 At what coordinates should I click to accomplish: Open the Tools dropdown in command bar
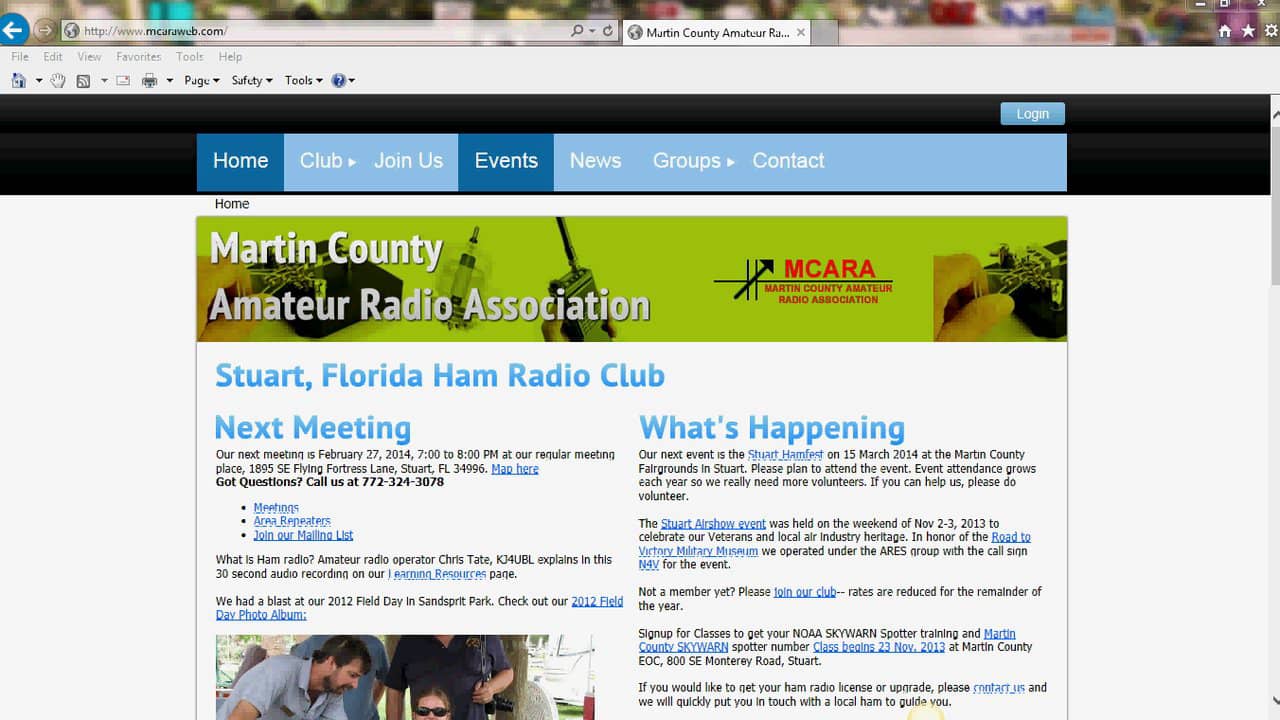click(x=303, y=80)
